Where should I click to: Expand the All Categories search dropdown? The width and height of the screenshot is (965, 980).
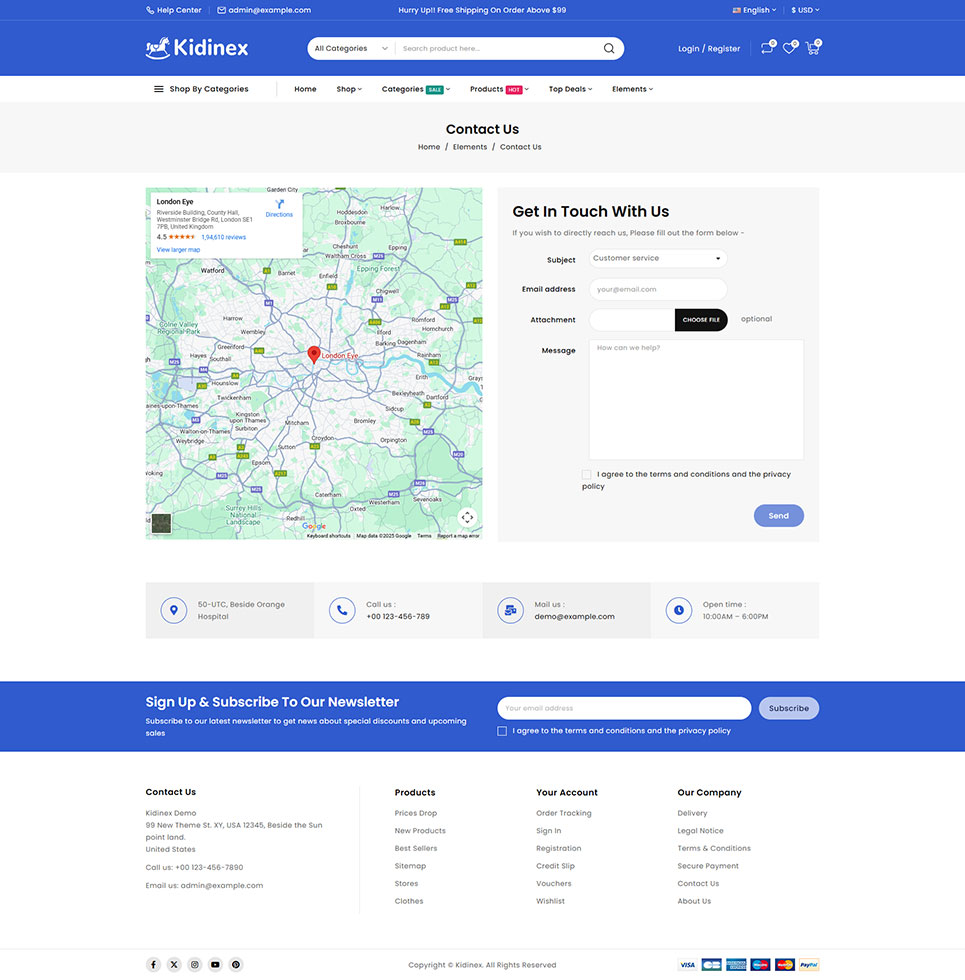[351, 48]
